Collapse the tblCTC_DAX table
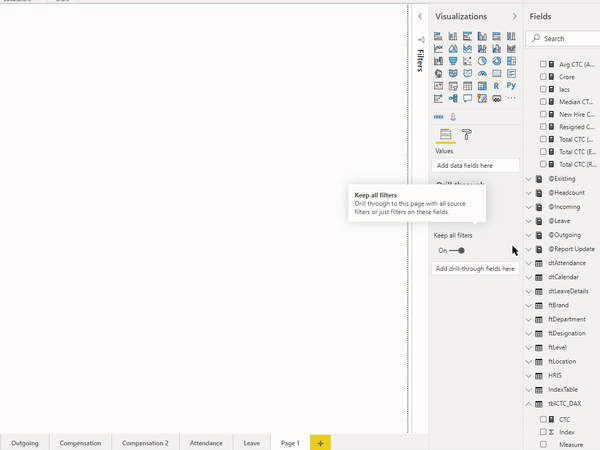Image resolution: width=600 pixels, height=450 pixels. point(529,404)
